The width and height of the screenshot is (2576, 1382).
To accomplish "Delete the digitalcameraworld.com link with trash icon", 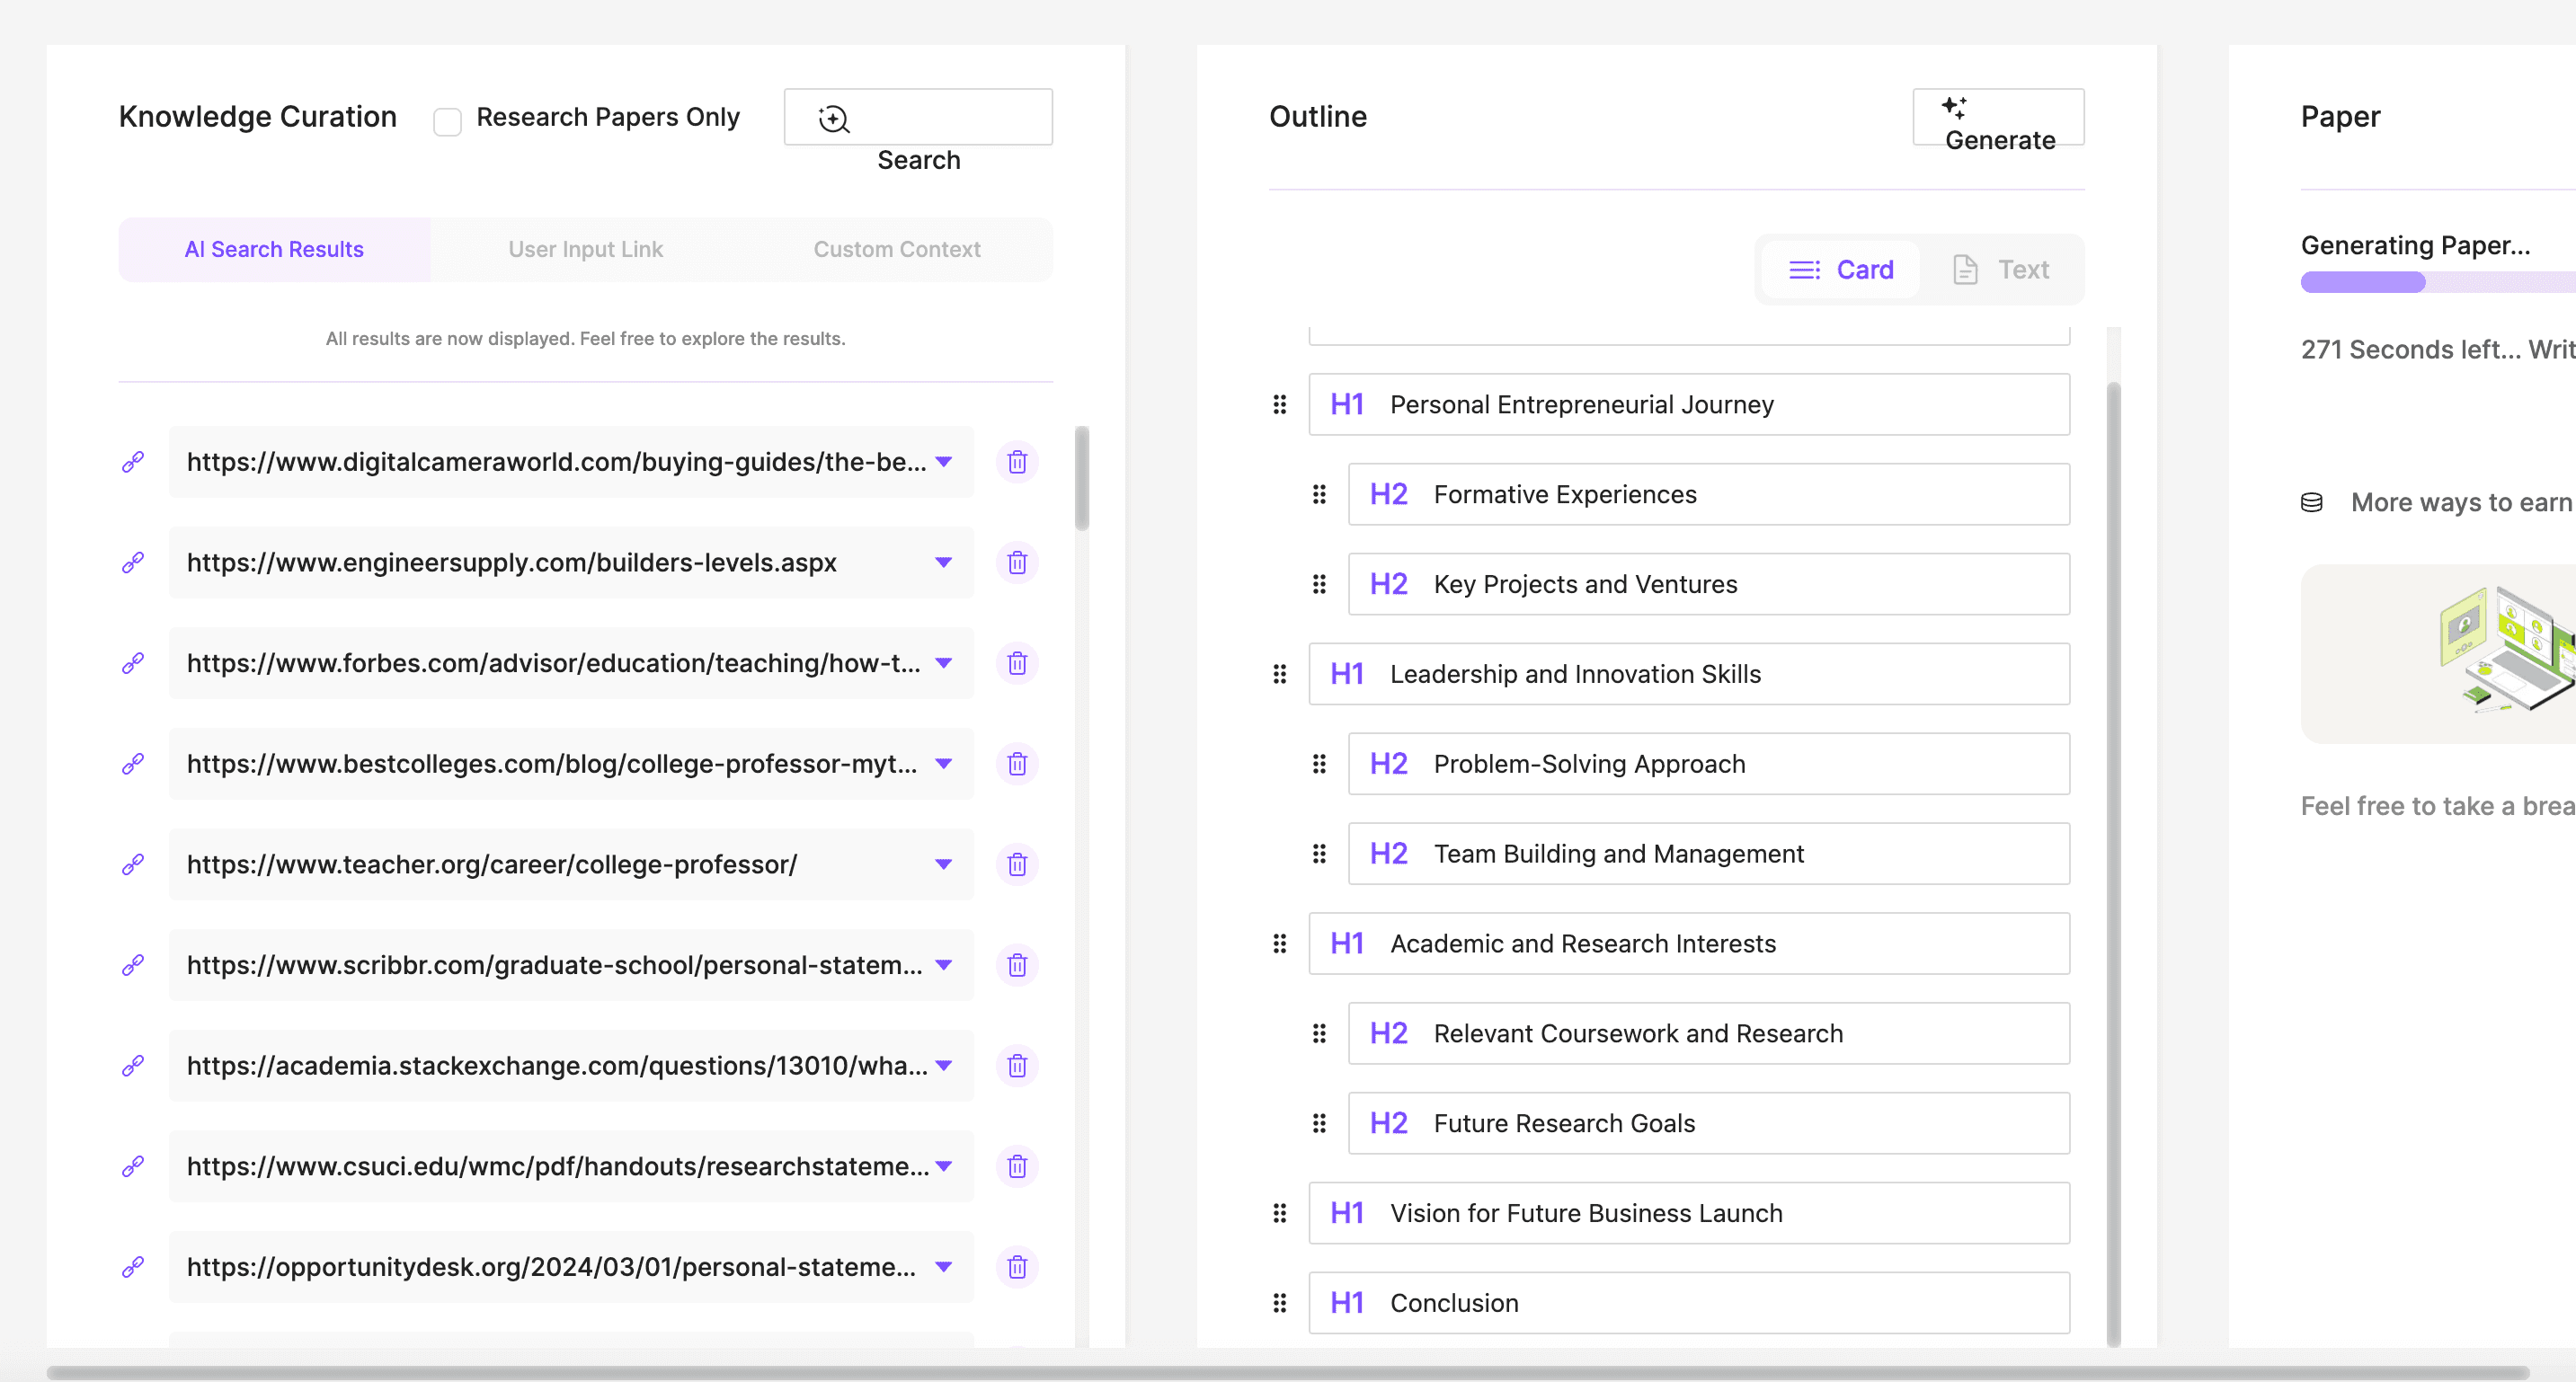I will [x=1017, y=462].
